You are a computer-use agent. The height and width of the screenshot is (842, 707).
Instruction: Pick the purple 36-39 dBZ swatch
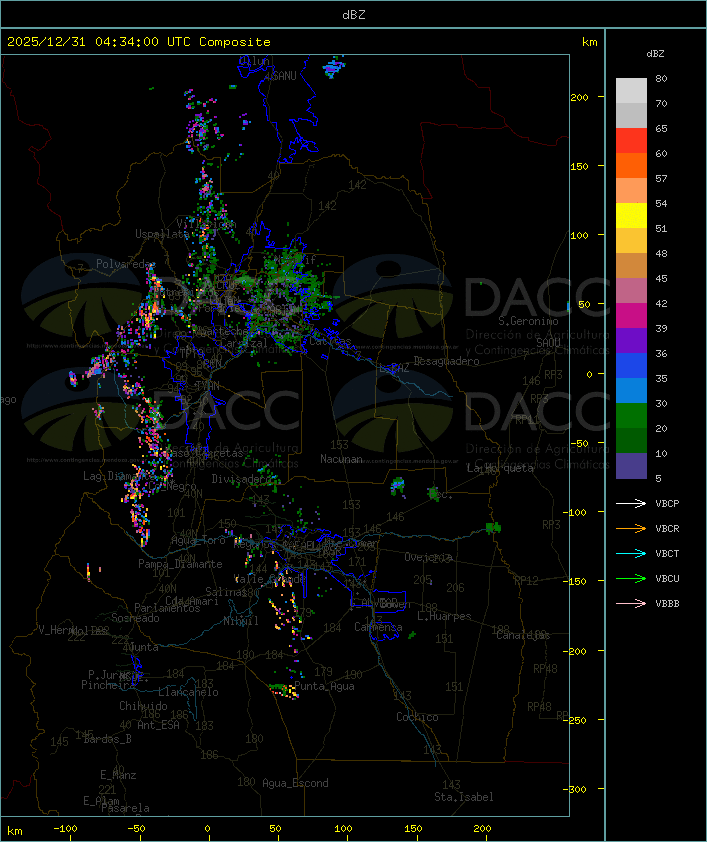(x=631, y=341)
